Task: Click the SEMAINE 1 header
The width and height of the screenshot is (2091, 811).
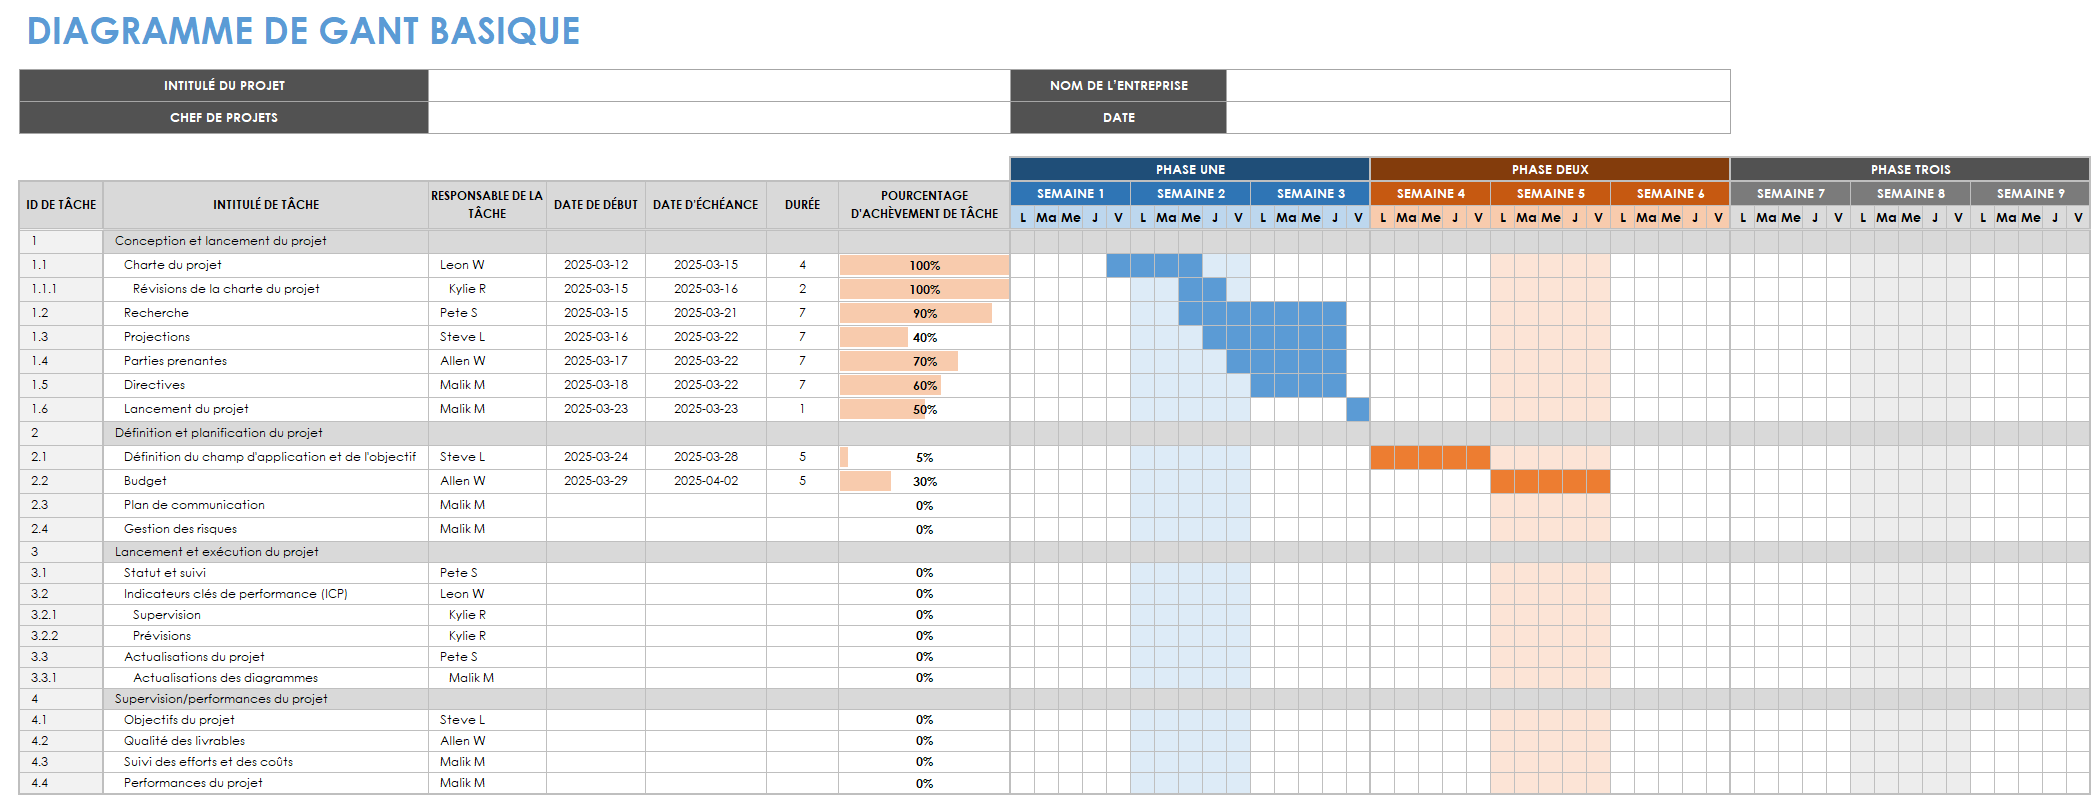Action: (x=1070, y=193)
